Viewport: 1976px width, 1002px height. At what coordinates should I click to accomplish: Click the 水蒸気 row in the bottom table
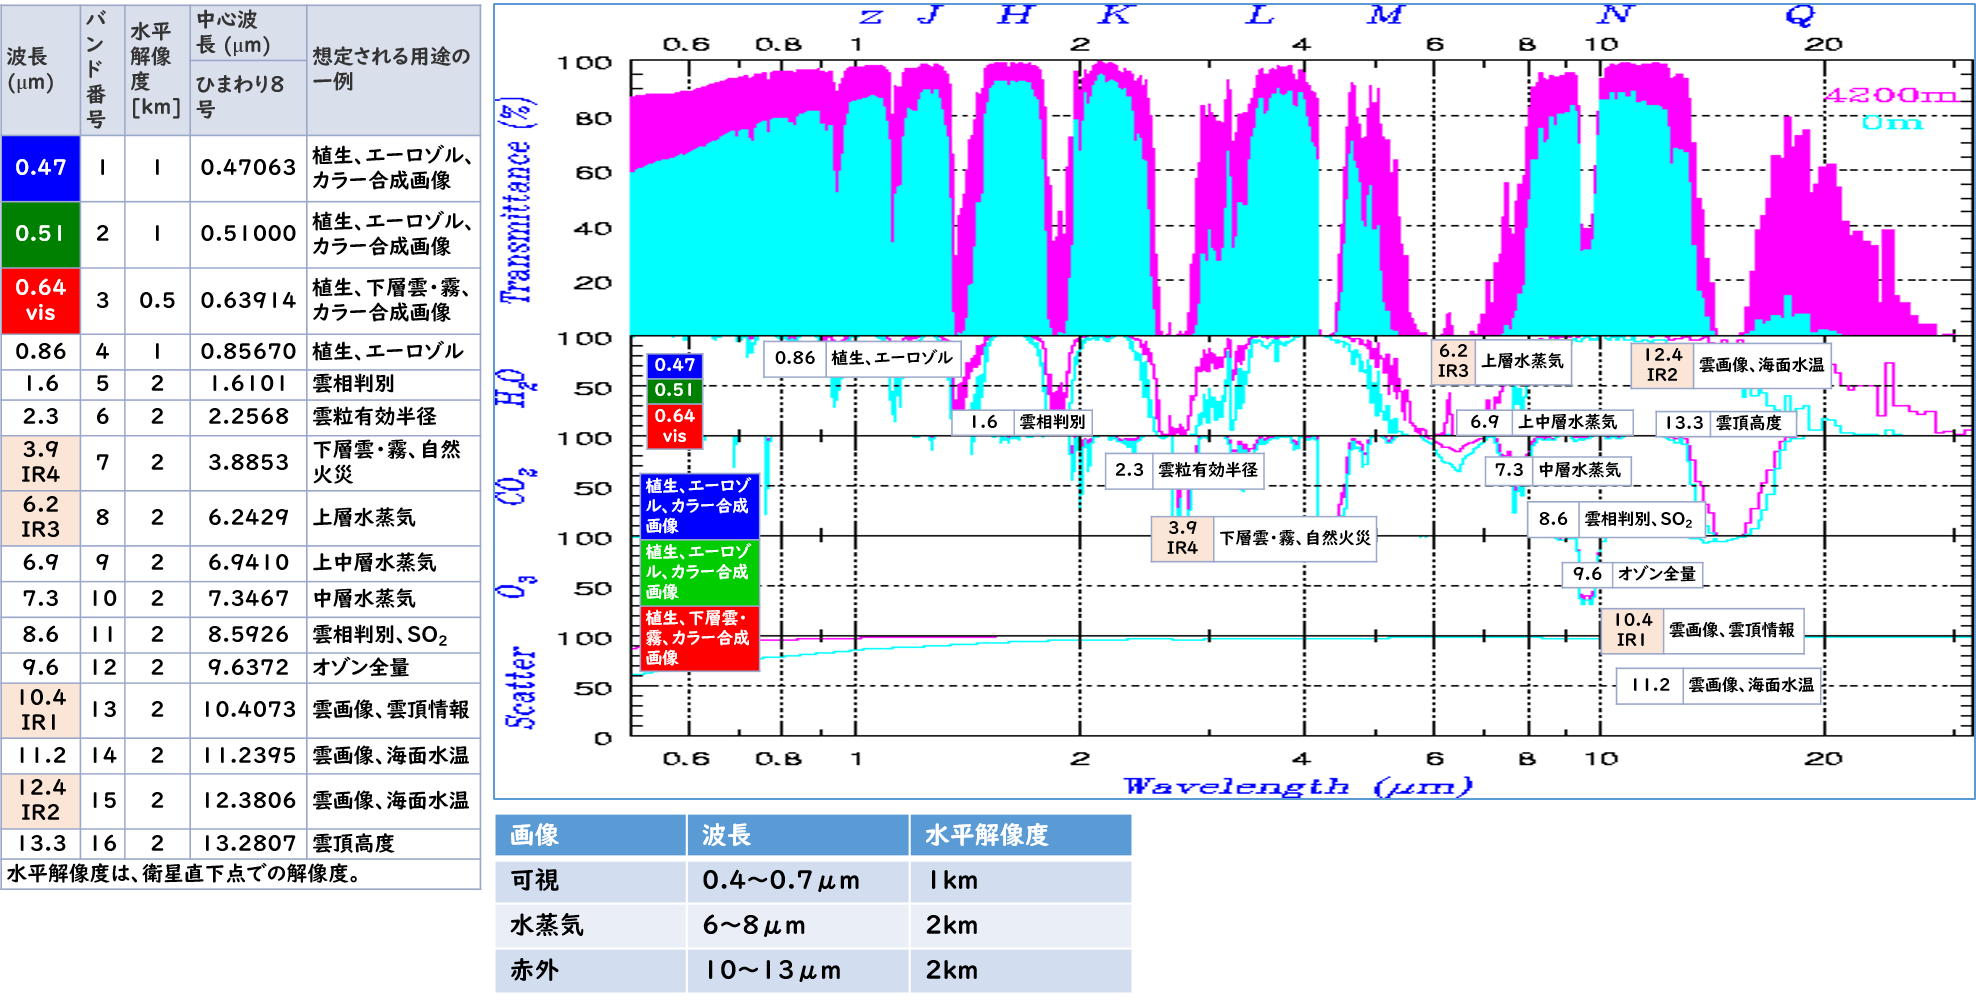coord(546,925)
